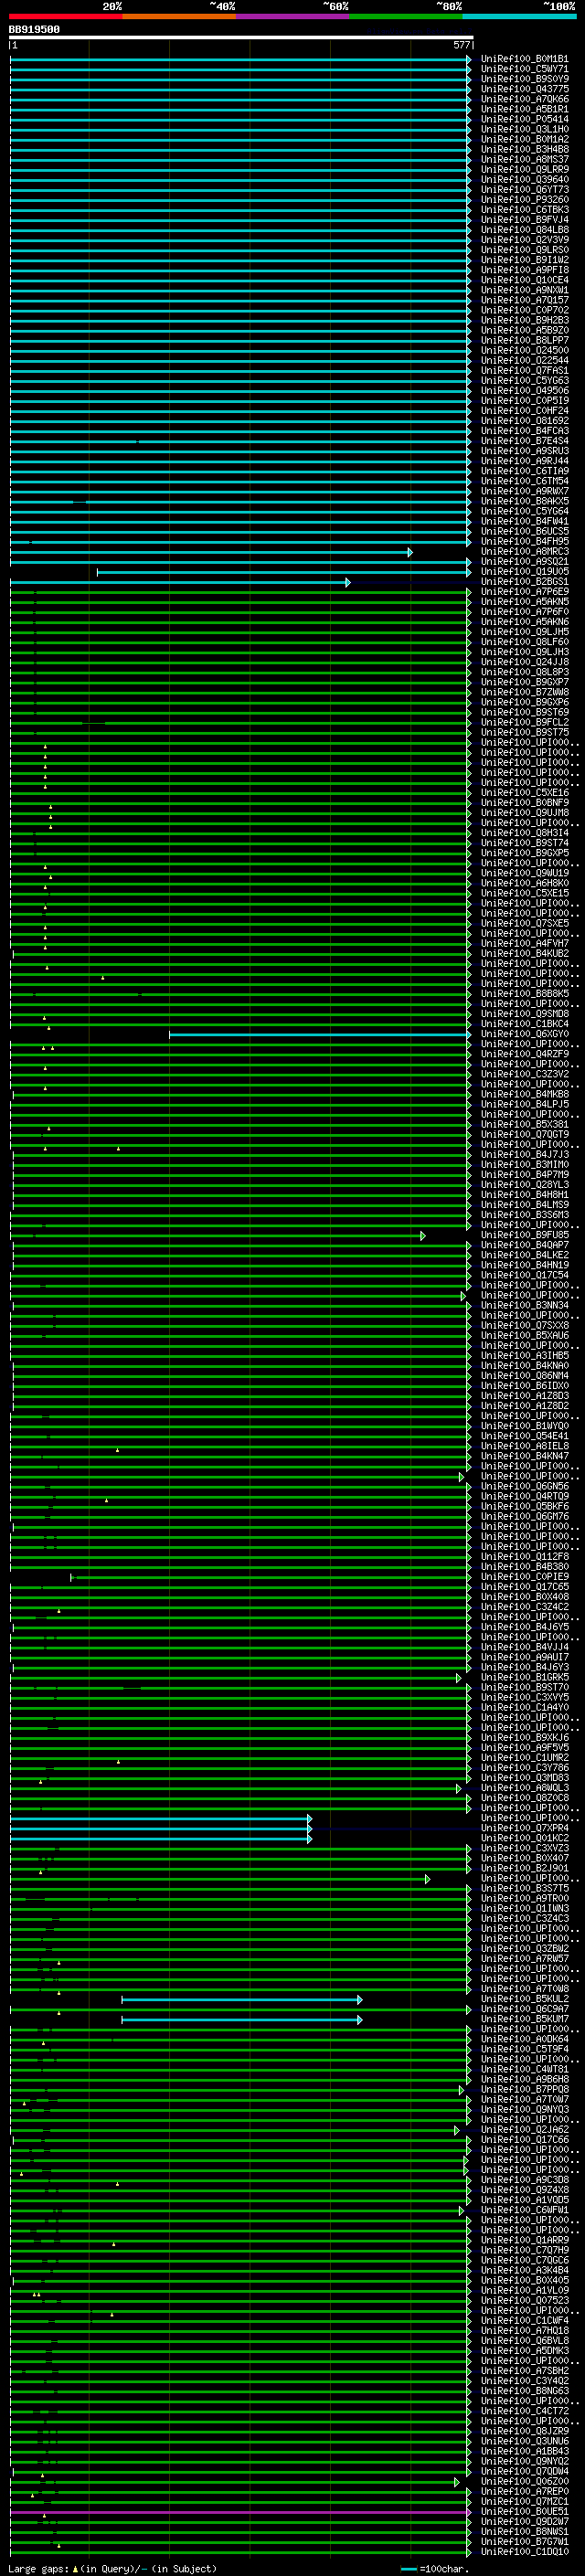Select hit UniRef100_A5AKN6
The height and width of the screenshot is (2576, 585).
click(525, 622)
